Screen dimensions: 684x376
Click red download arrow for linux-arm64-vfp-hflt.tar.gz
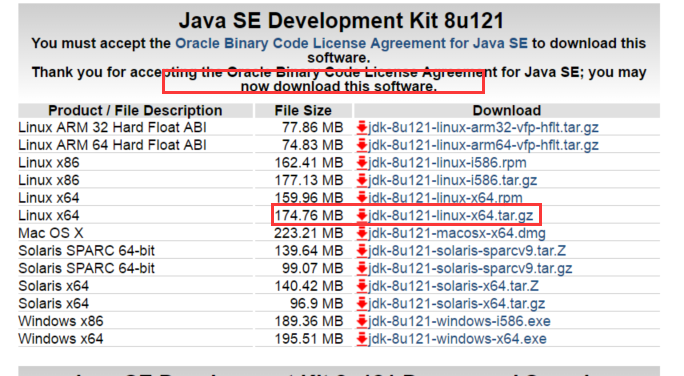pyautogui.click(x=362, y=145)
